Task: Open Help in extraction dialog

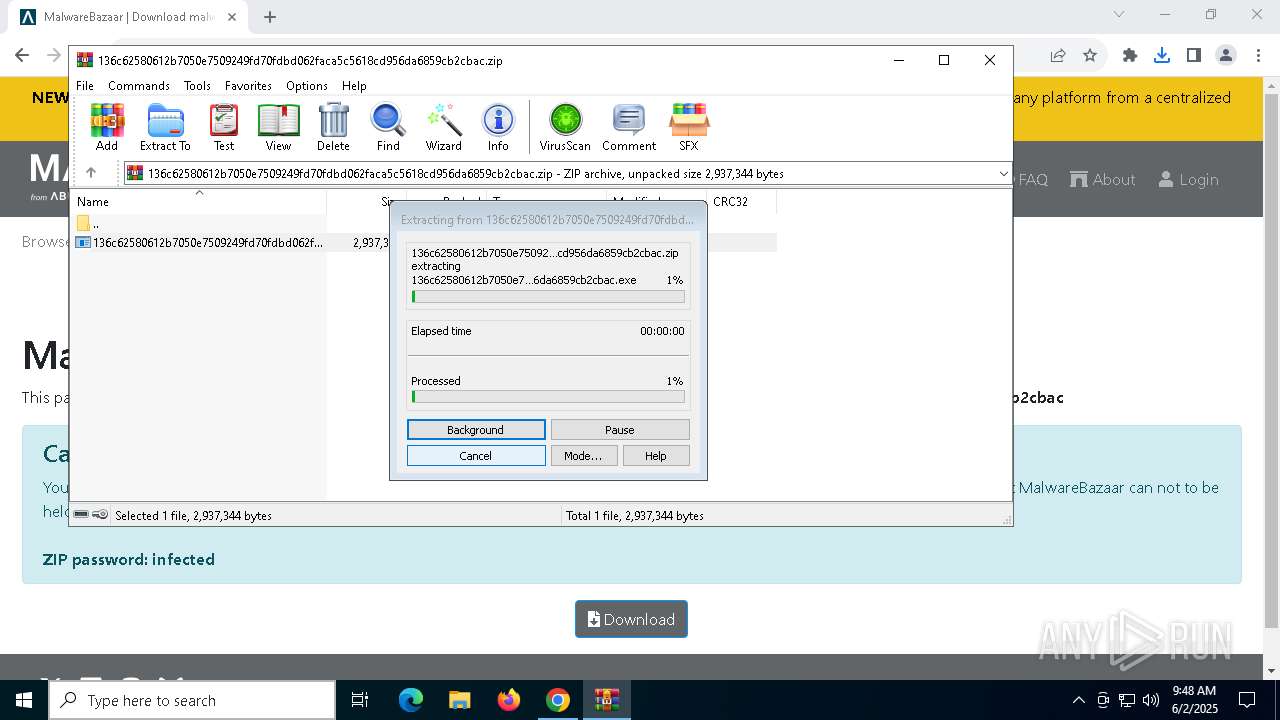Action: coord(656,456)
